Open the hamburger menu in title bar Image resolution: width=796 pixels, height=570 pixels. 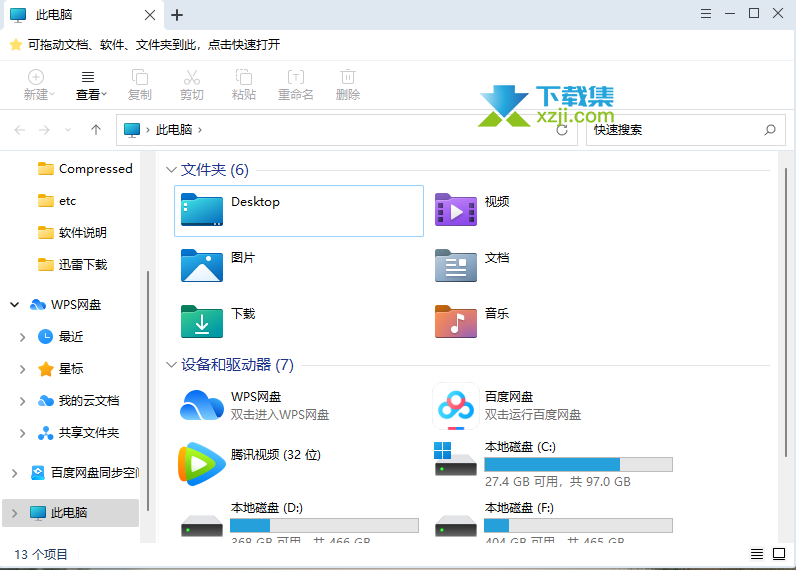(x=706, y=14)
